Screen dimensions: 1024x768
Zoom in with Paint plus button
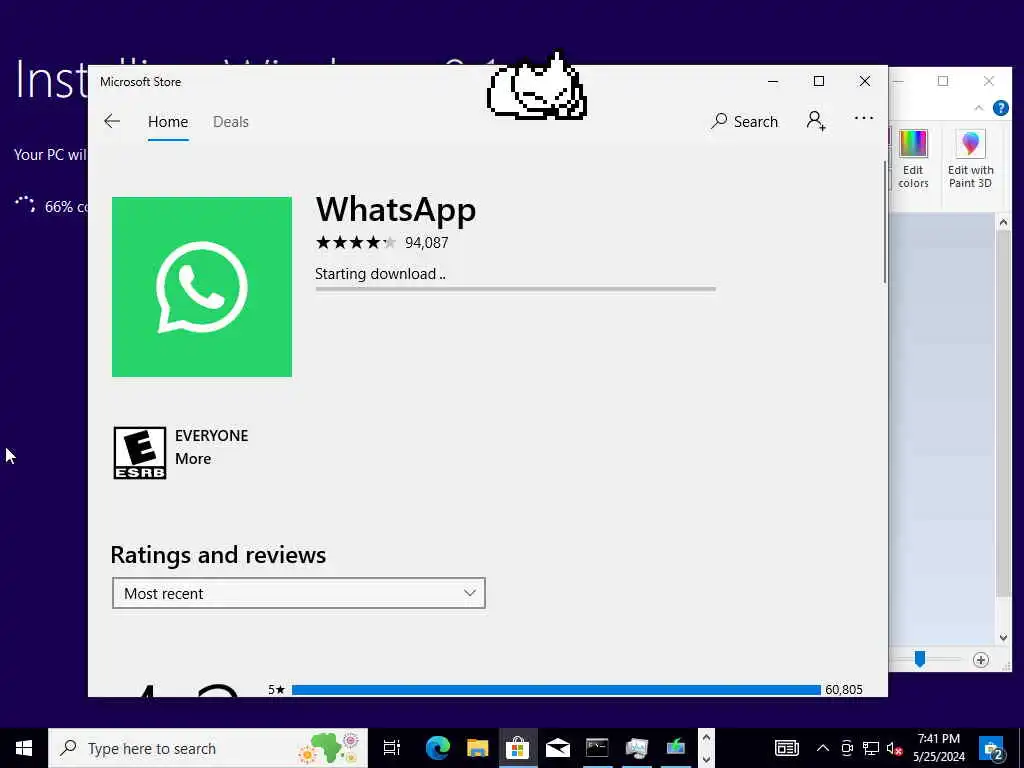(980, 660)
